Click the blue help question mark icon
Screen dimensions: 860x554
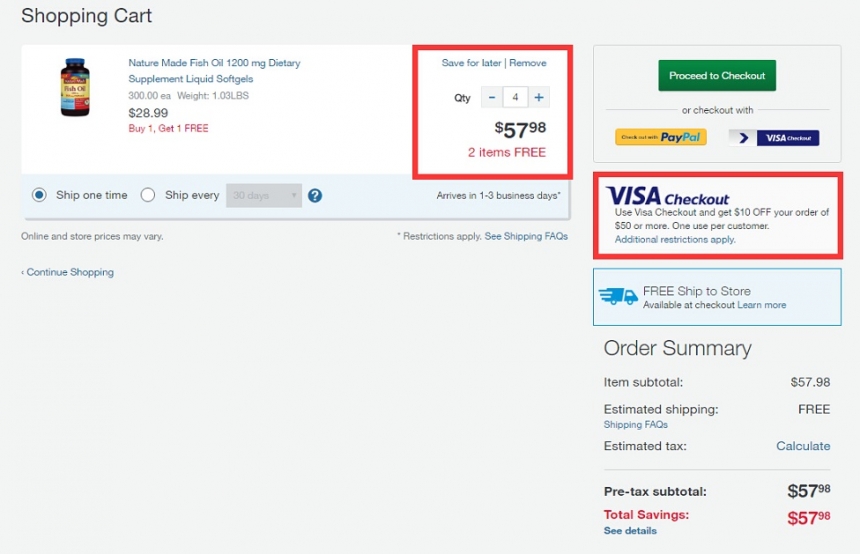click(x=315, y=196)
